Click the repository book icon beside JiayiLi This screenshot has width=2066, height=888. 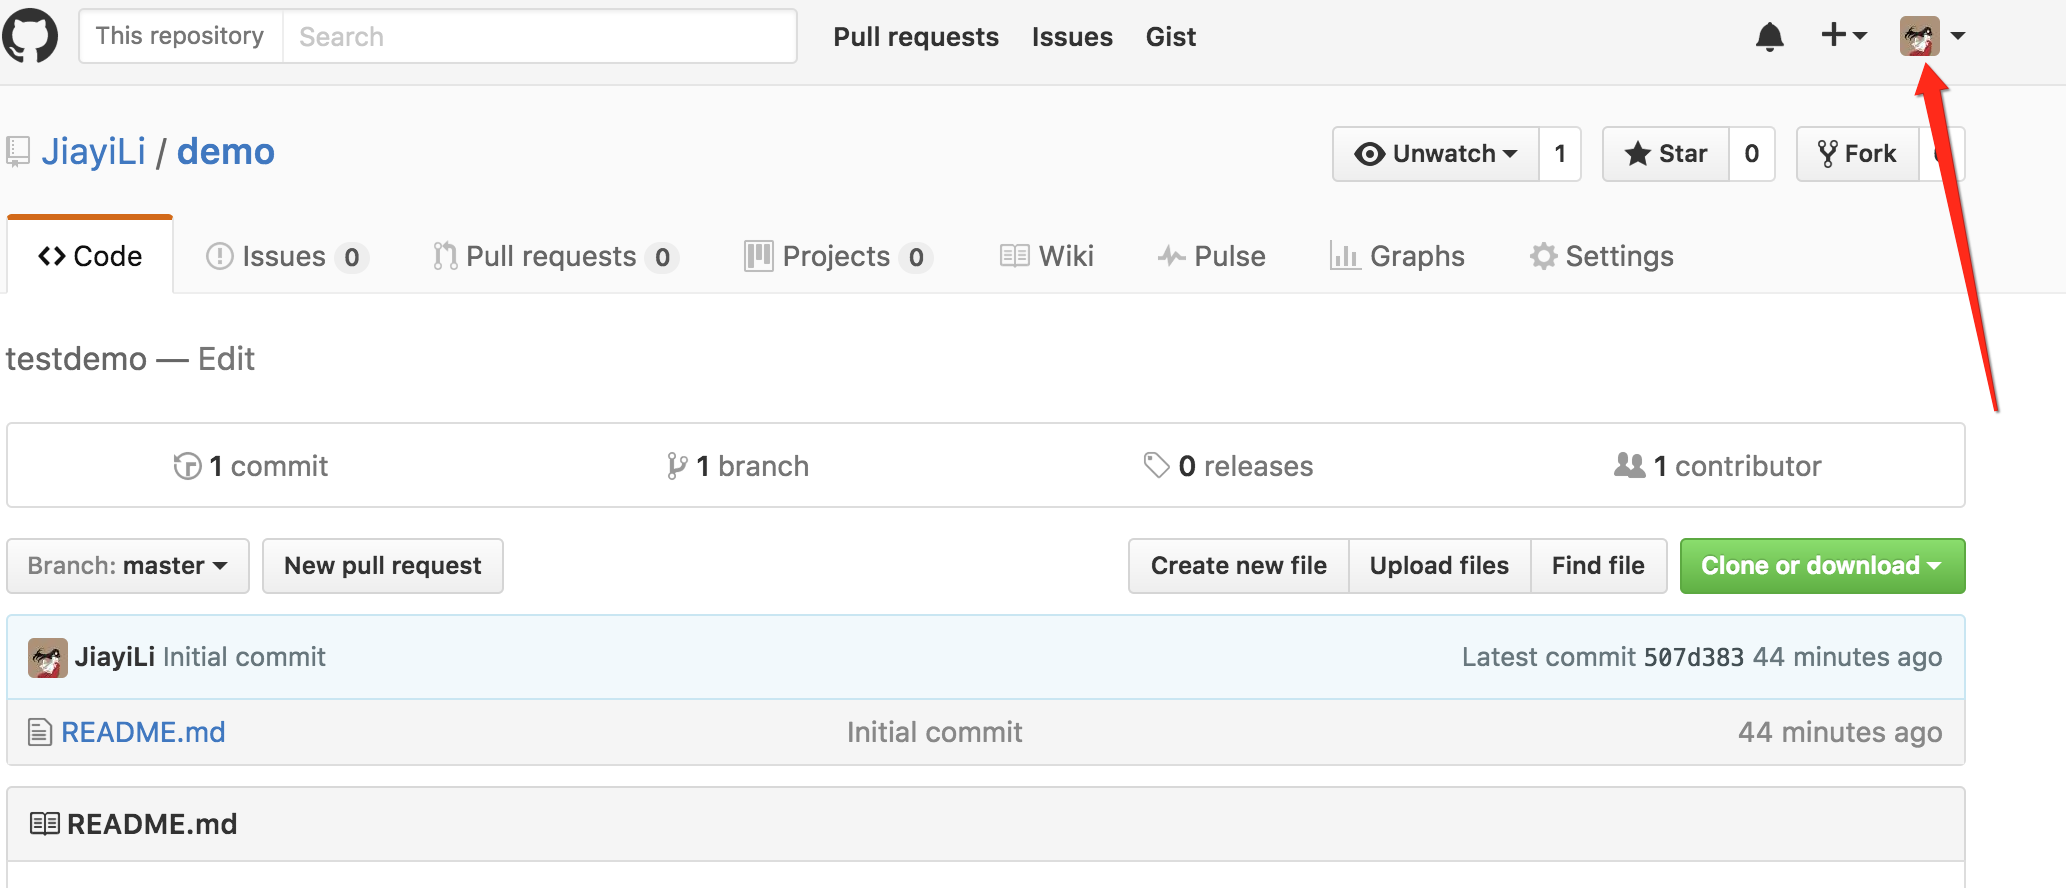coord(18,152)
